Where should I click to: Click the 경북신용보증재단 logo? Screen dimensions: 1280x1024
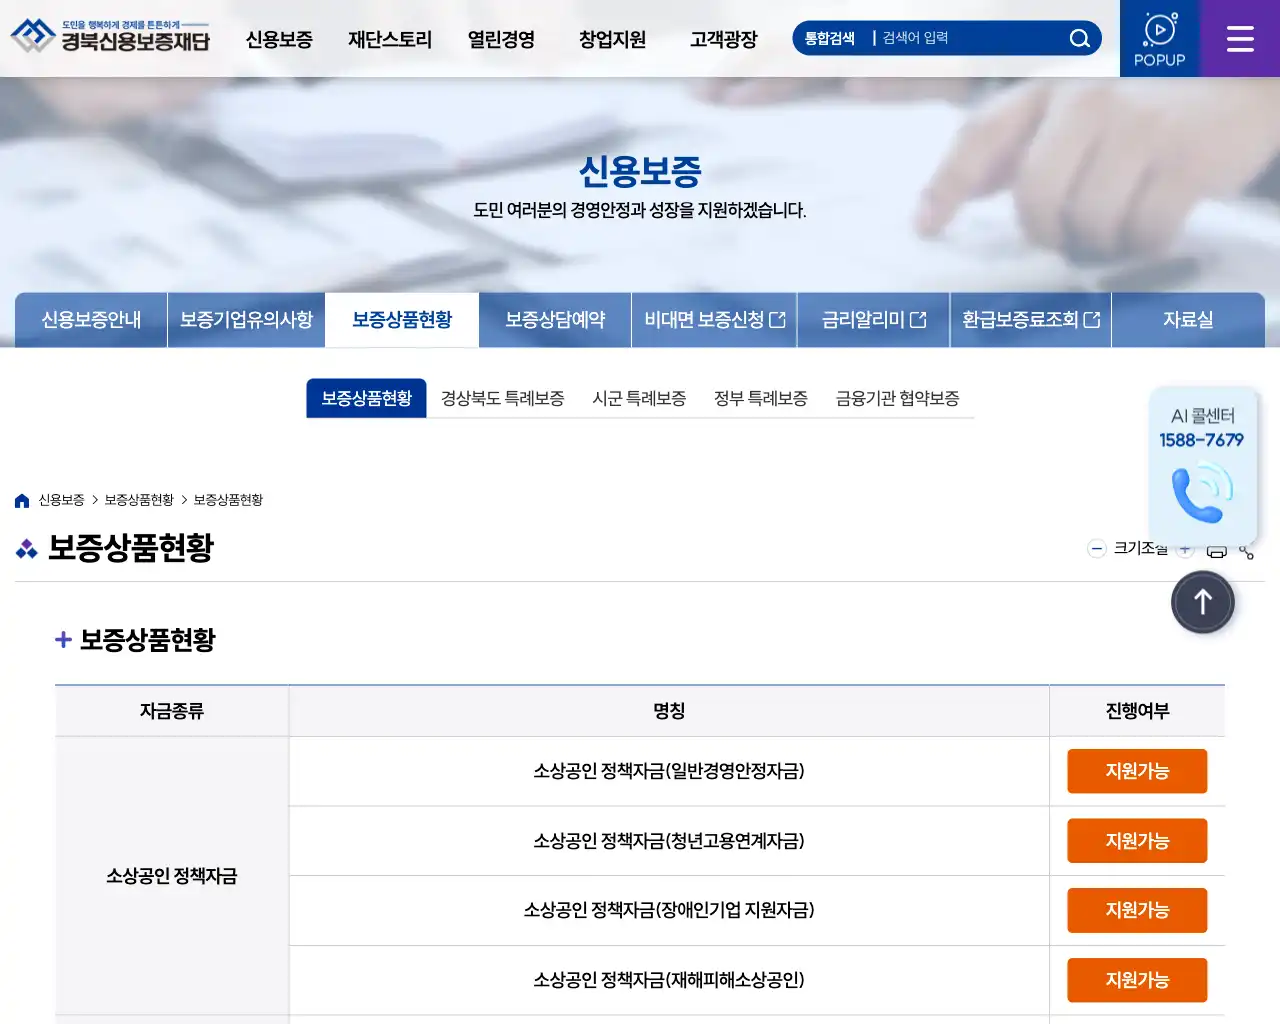[110, 36]
